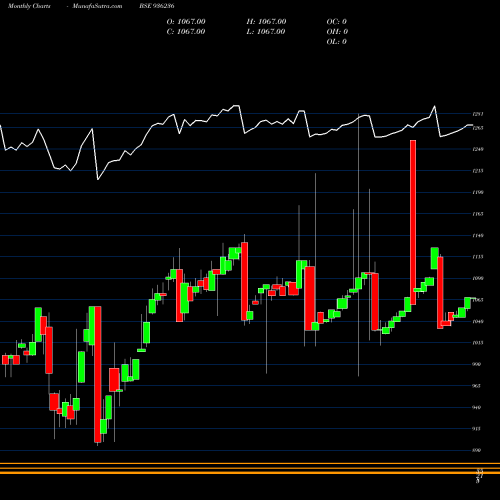Image resolution: width=500 pixels, height=500 pixels.
Task: Click the 990 price axis label
Action: tap(477, 364)
